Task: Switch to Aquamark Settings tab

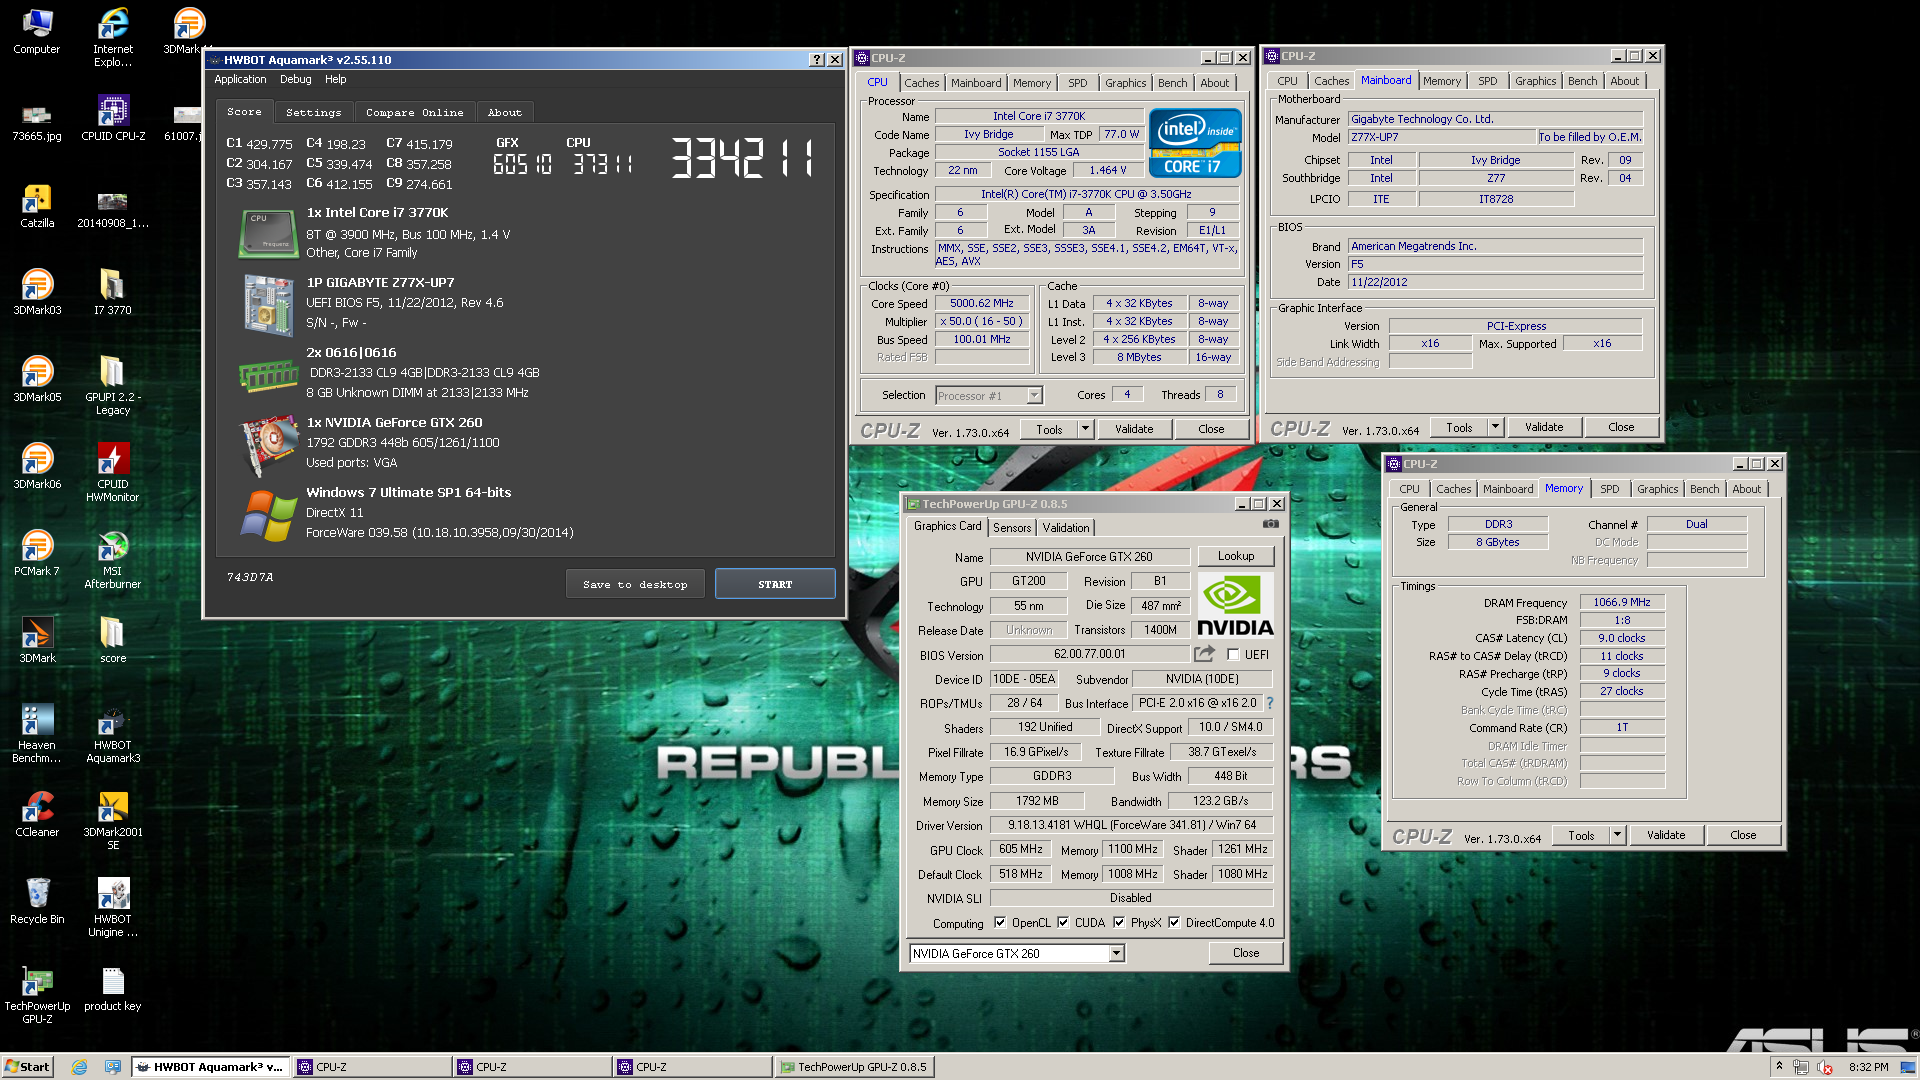Action: tap(313, 112)
